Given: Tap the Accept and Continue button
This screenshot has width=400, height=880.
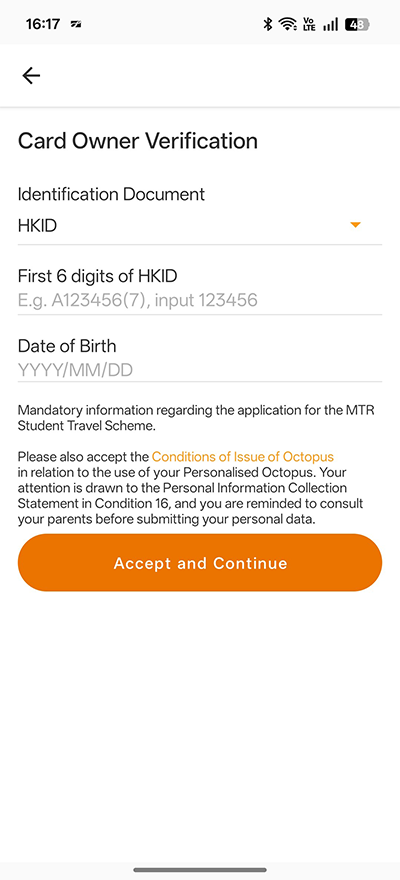Looking at the screenshot, I should [x=200, y=562].
